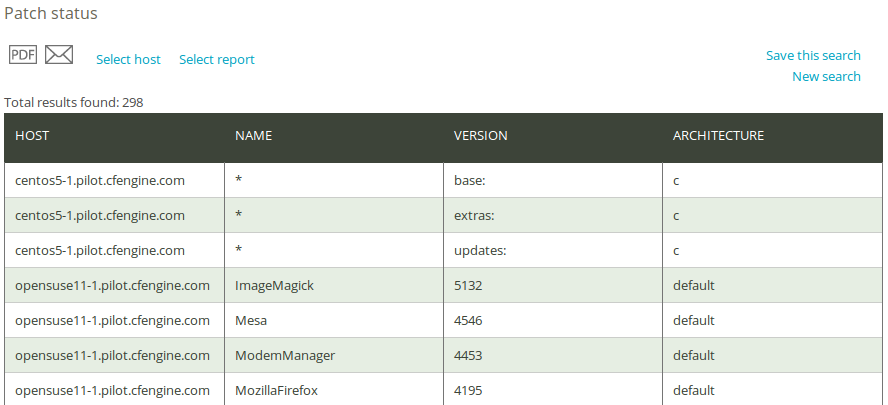
Task: Open the Select host link
Action: (128, 59)
